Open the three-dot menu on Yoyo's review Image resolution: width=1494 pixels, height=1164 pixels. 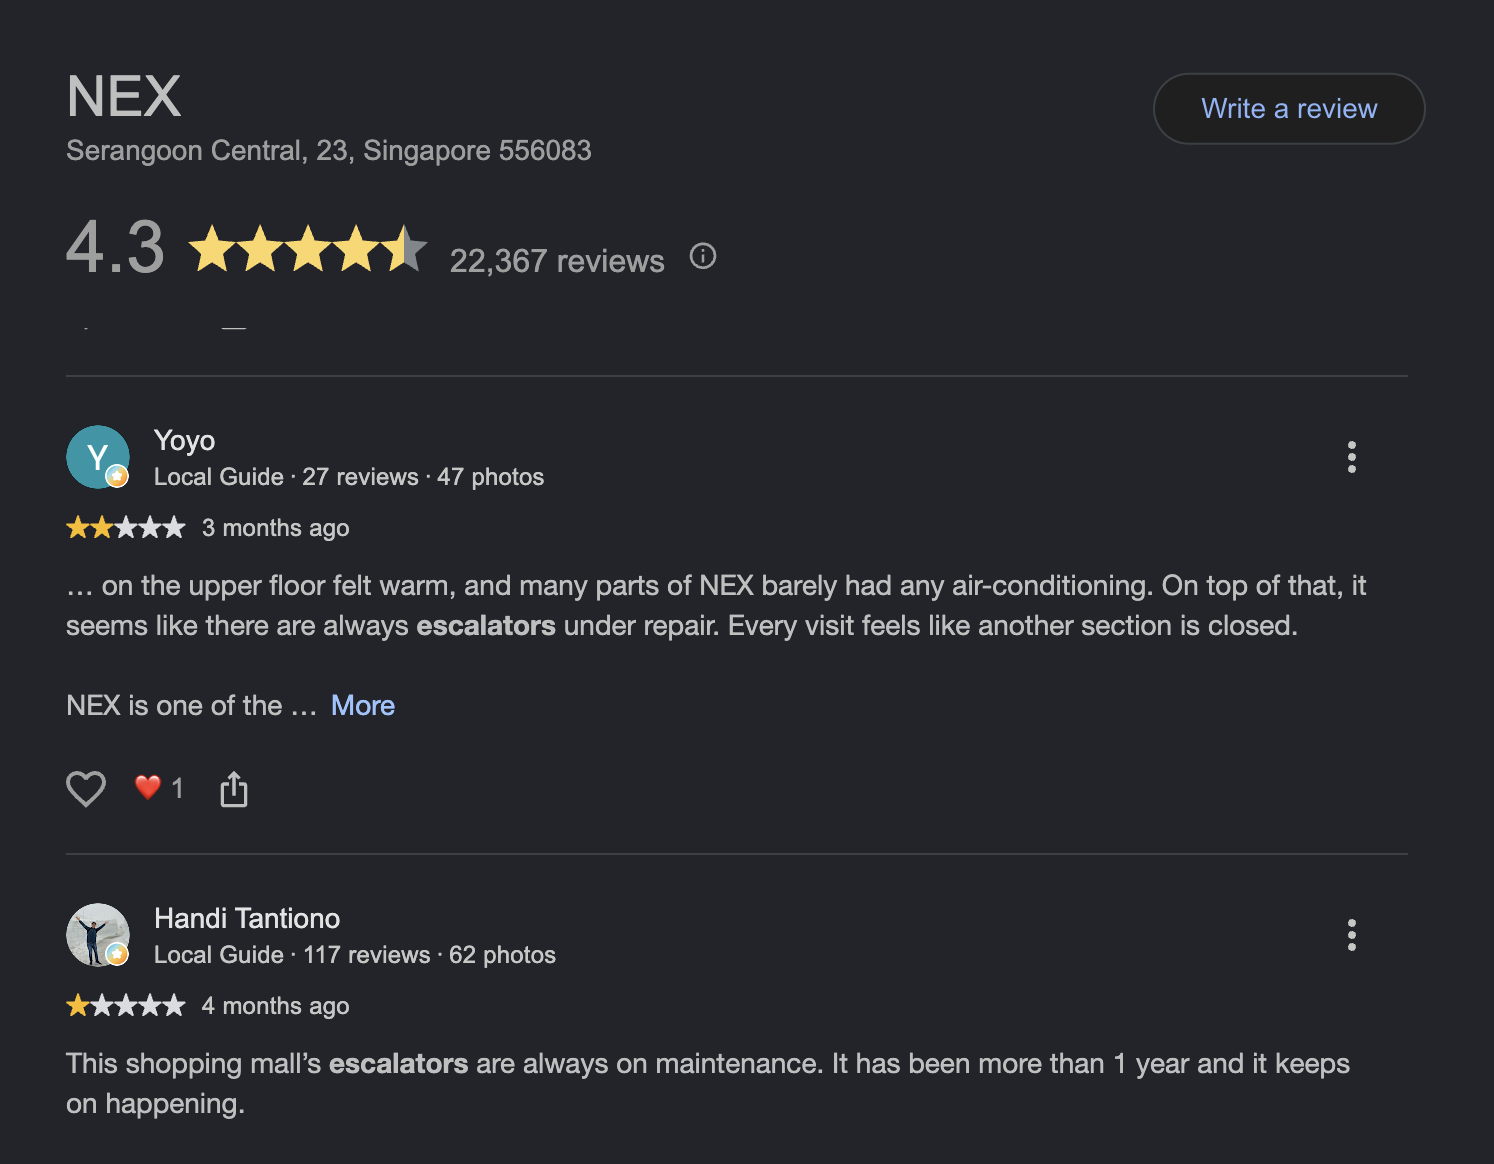(x=1352, y=457)
